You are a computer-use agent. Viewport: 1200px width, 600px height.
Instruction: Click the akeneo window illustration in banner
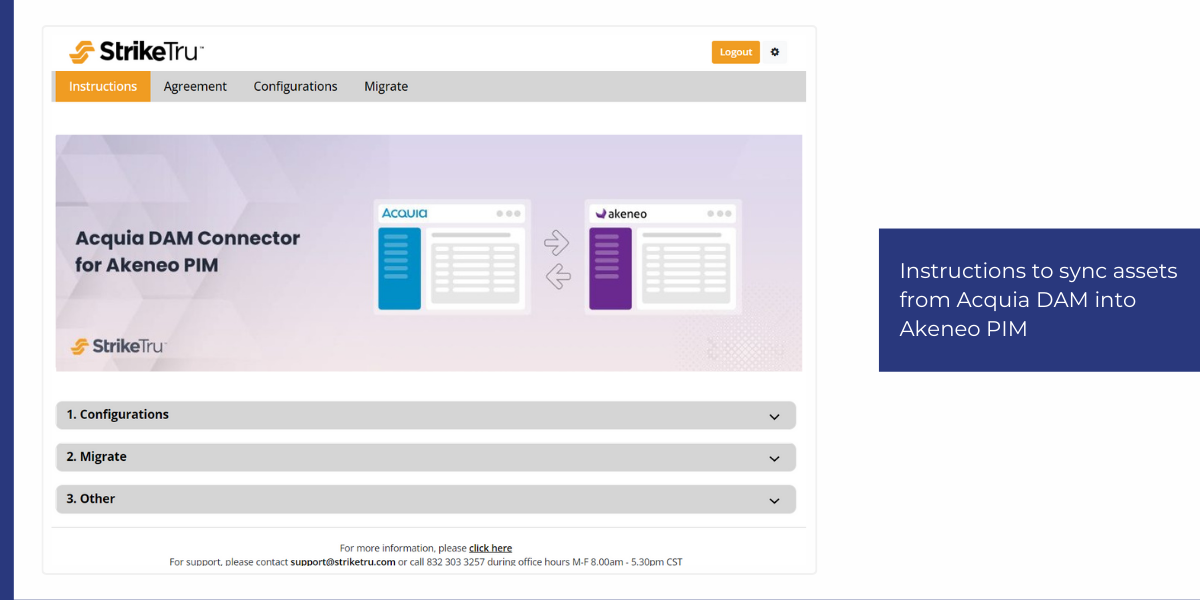tap(663, 256)
